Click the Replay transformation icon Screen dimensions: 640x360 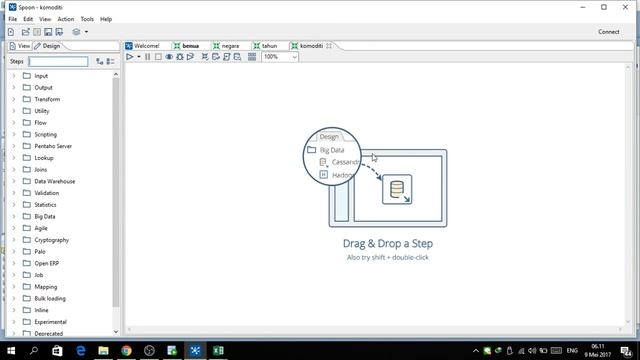(190, 57)
